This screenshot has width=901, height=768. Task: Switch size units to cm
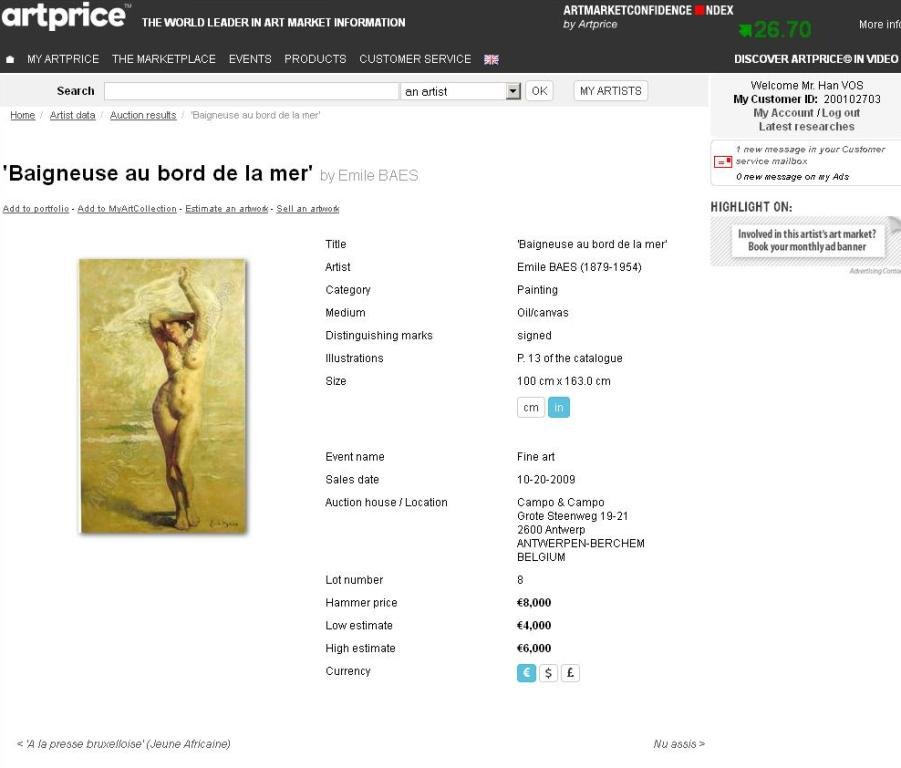(530, 408)
